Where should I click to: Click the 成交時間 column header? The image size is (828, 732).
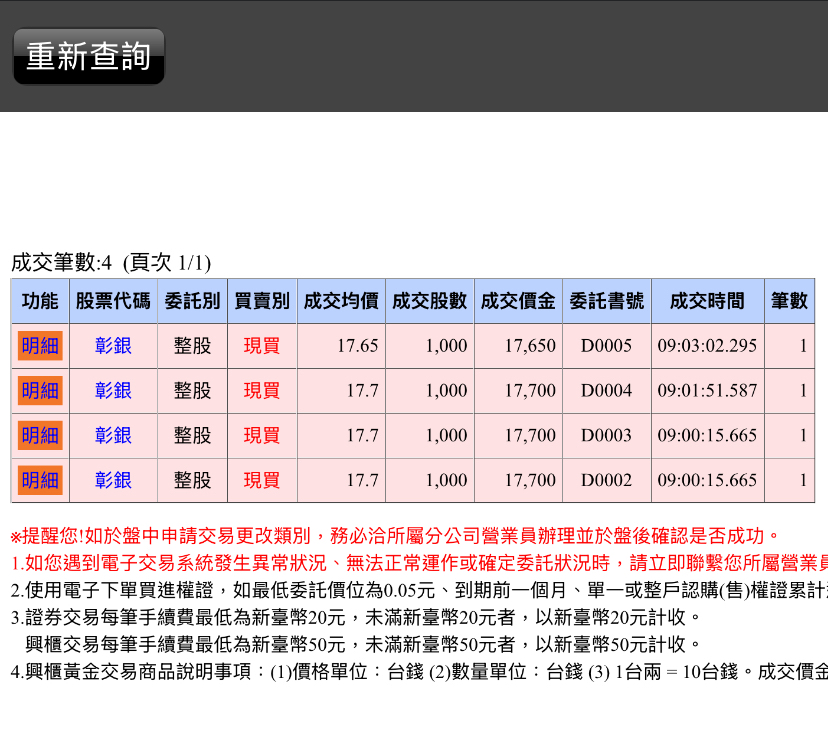707,301
